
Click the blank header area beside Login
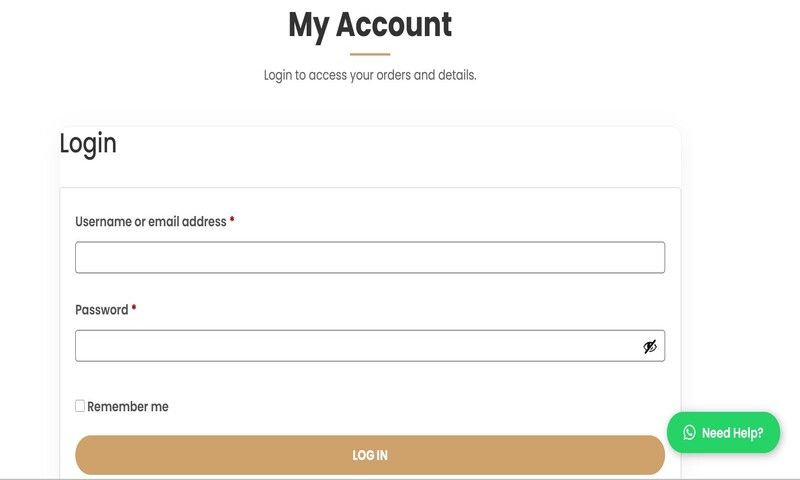tap(400, 155)
